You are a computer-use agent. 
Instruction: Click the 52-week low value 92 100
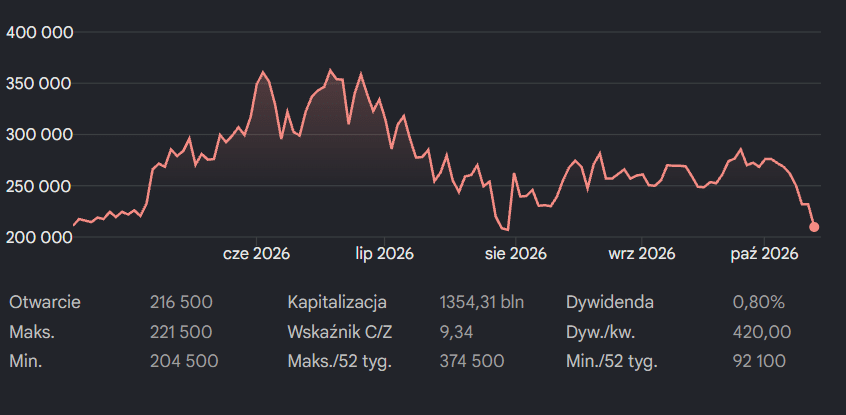tap(759, 361)
